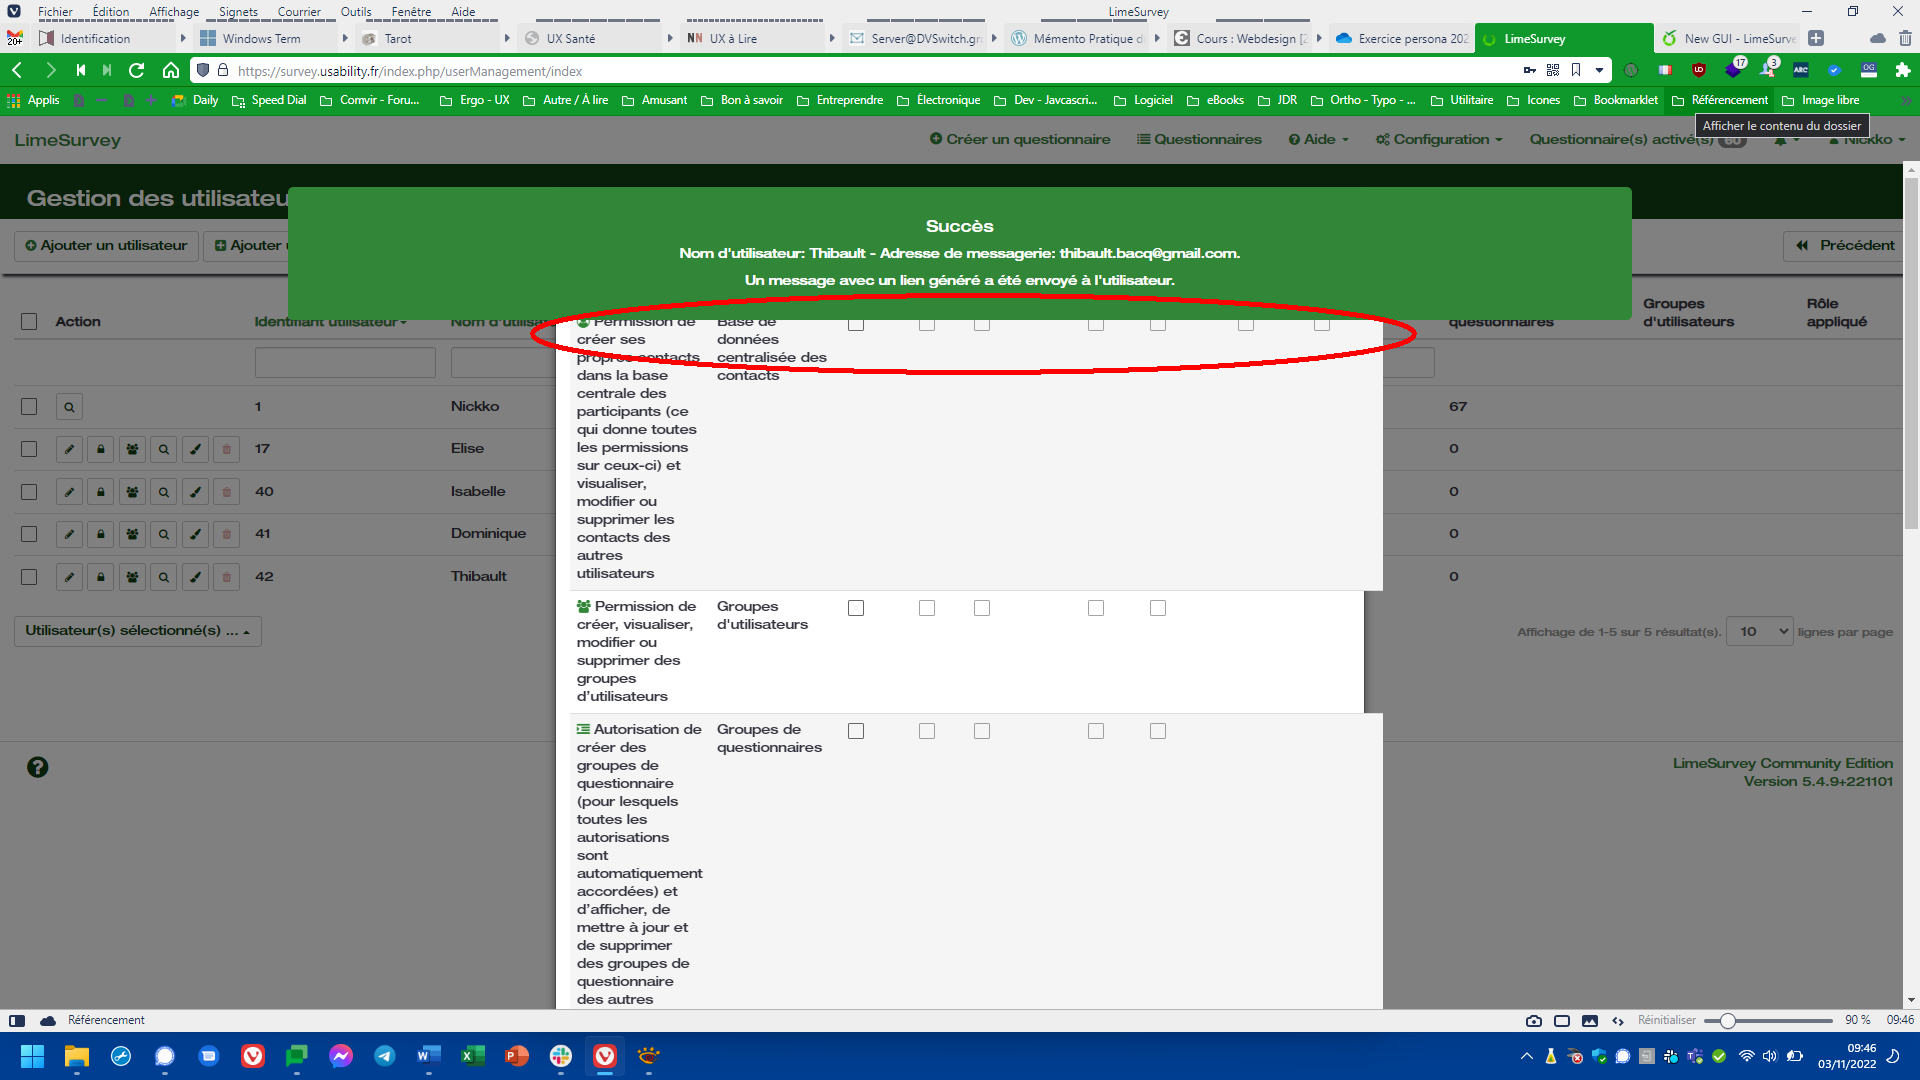Expand the Configuration menu
Viewport: 1920px width, 1080px height.
click(x=1439, y=139)
